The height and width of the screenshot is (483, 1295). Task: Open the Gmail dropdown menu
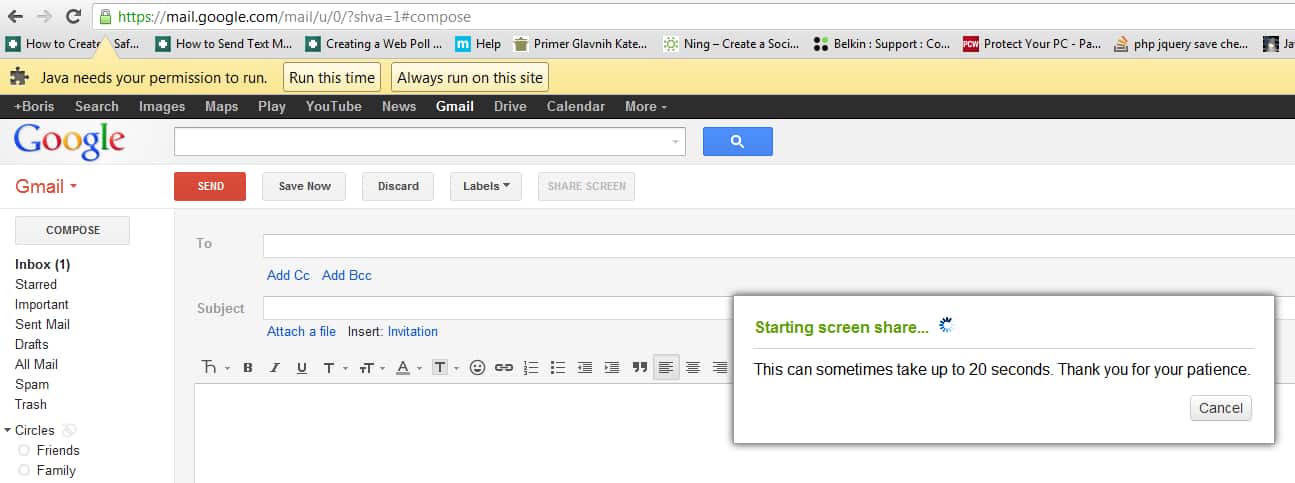coord(46,187)
